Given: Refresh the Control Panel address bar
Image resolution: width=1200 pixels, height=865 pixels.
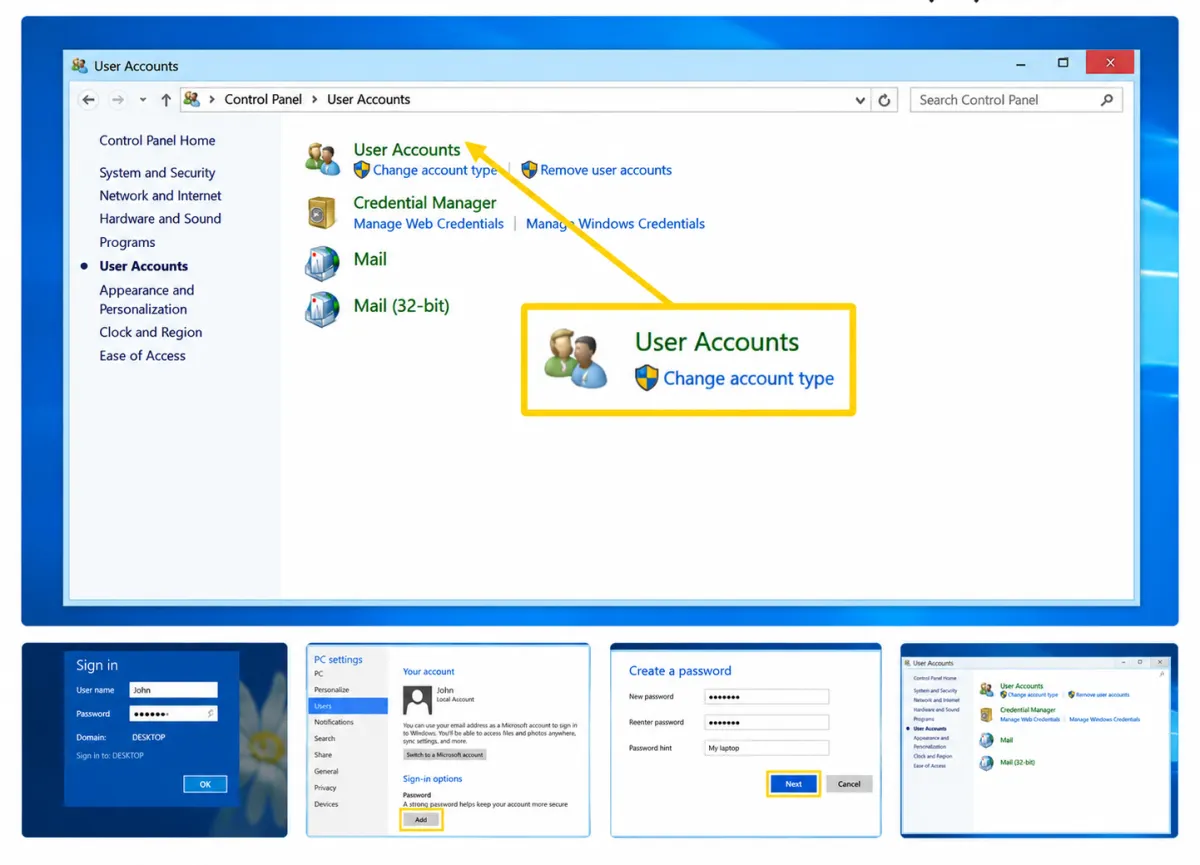Looking at the screenshot, I should [x=884, y=100].
